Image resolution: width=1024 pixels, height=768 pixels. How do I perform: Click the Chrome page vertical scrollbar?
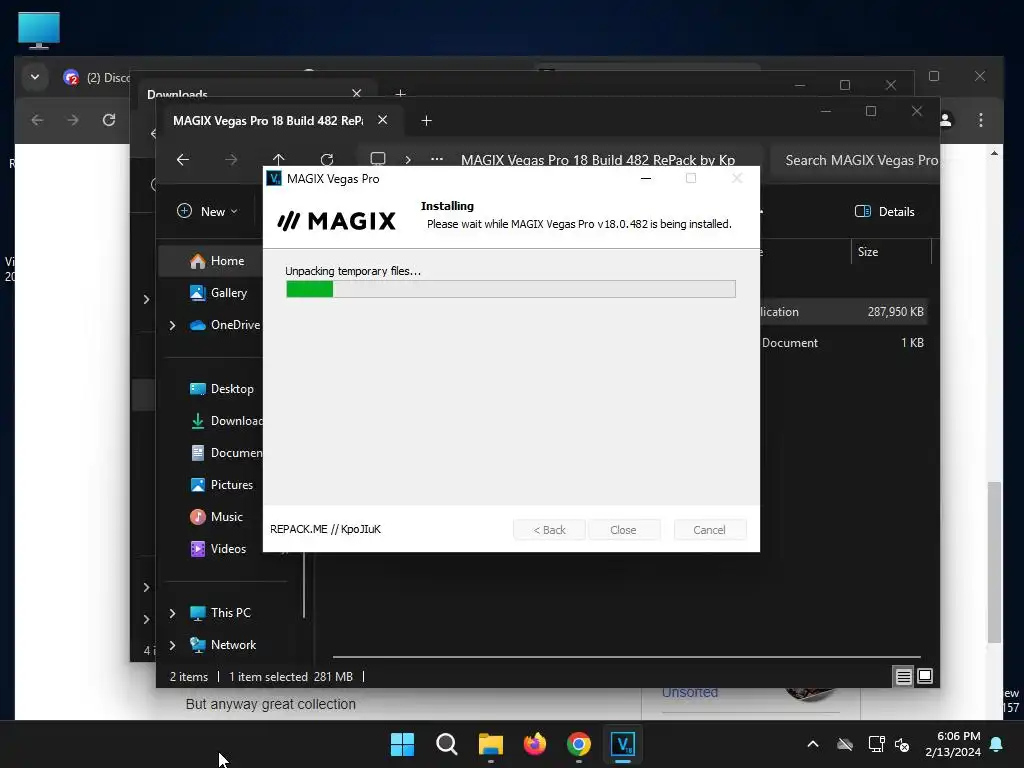[x=995, y=562]
